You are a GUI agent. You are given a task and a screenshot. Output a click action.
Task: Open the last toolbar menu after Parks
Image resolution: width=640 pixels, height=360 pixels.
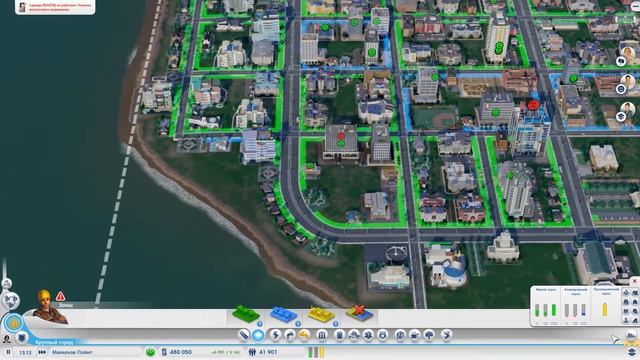tap(447, 335)
